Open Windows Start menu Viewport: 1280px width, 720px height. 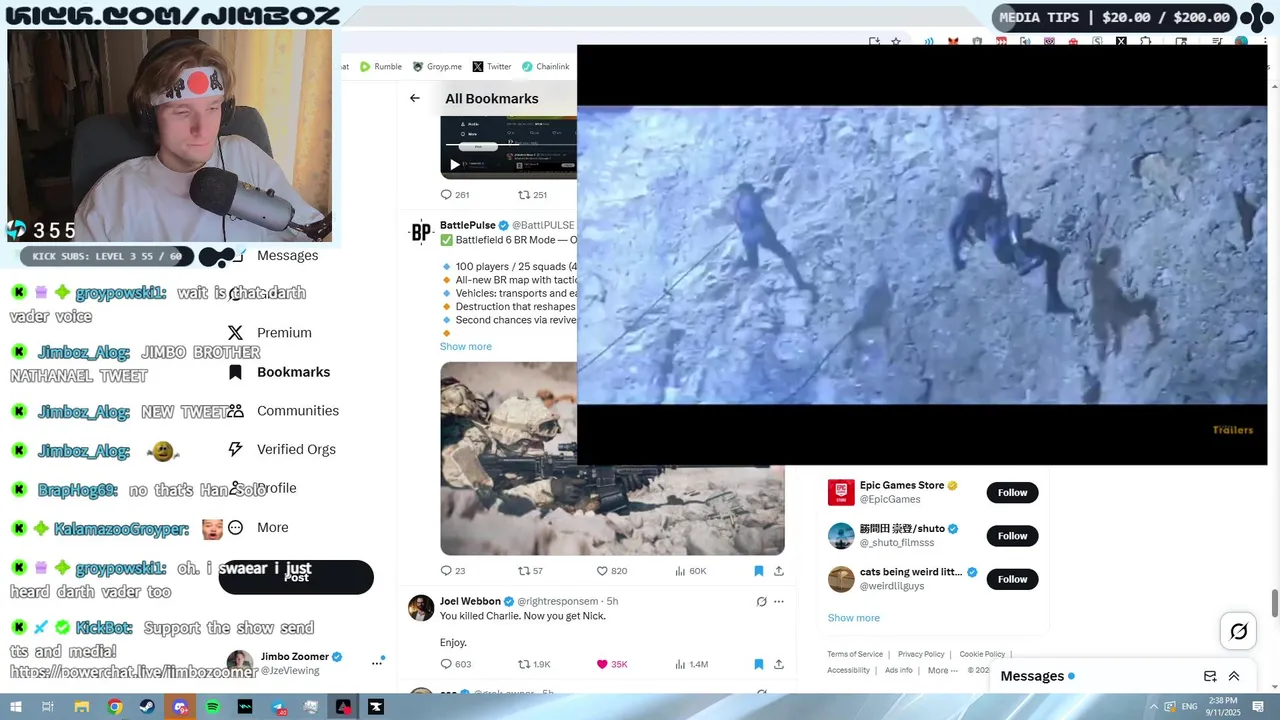coord(15,707)
